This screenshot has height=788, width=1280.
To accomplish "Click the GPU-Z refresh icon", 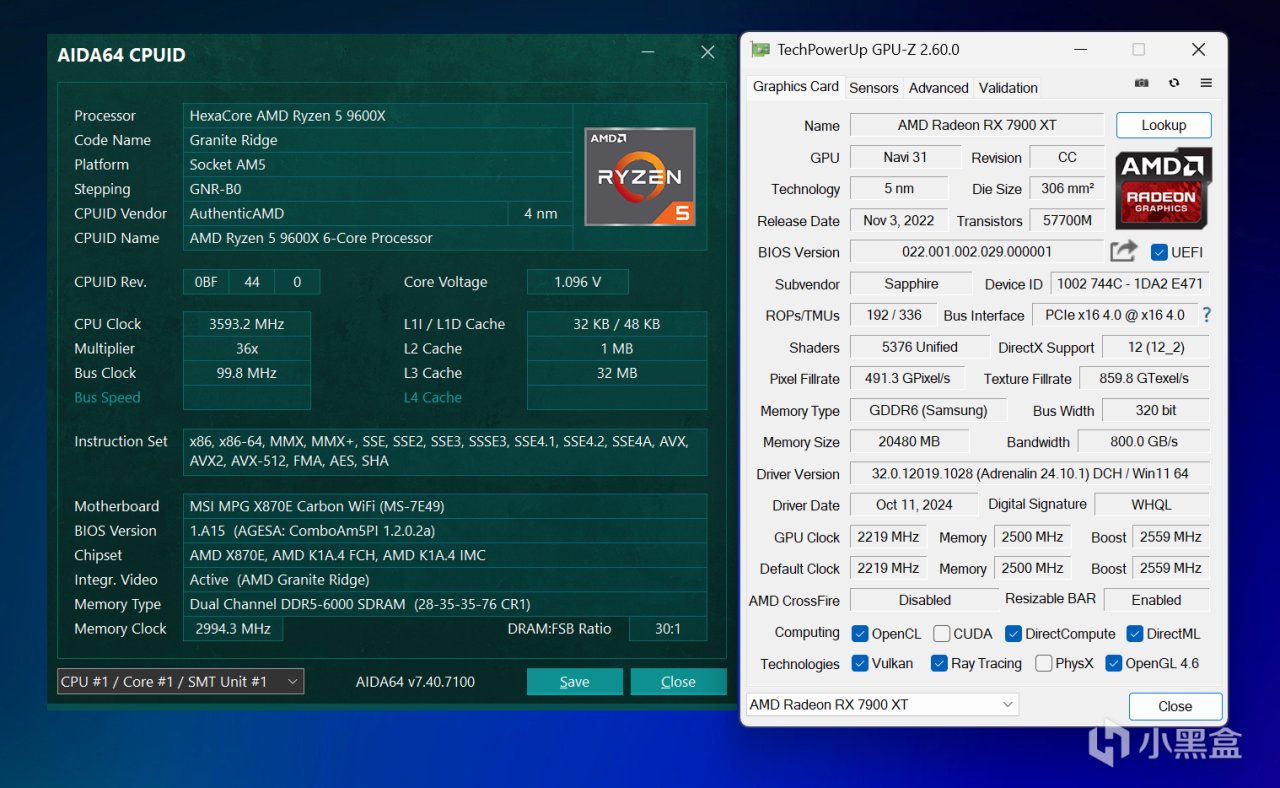I will (x=1174, y=83).
